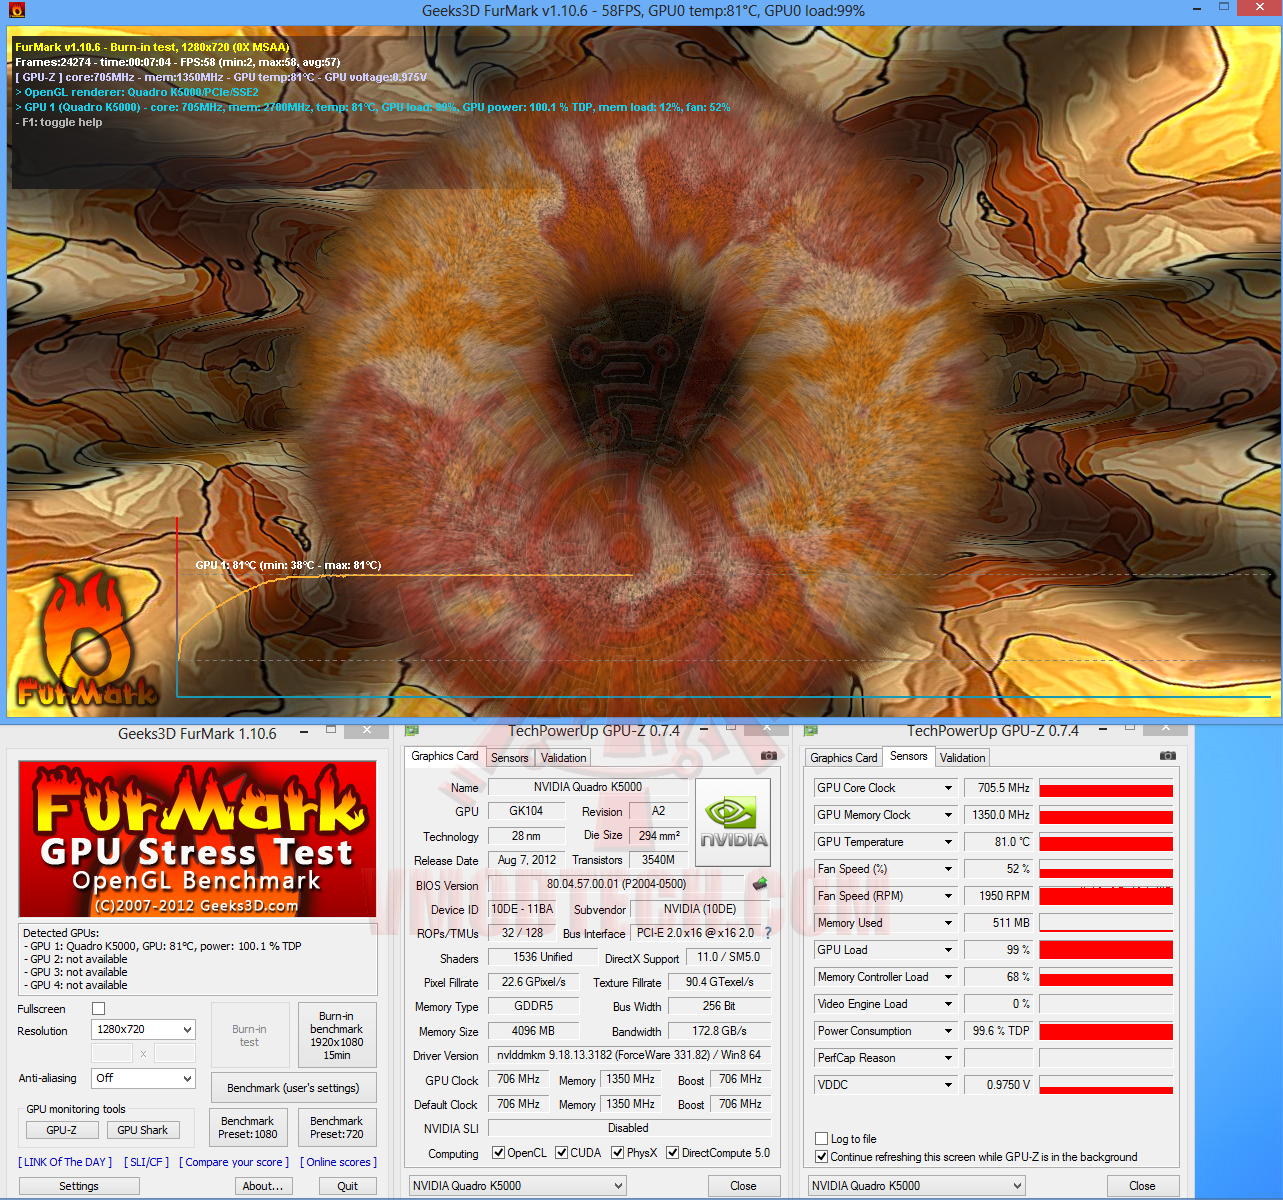Toggle the OpenCL computing checkbox
The width and height of the screenshot is (1283, 1200).
pos(498,1153)
